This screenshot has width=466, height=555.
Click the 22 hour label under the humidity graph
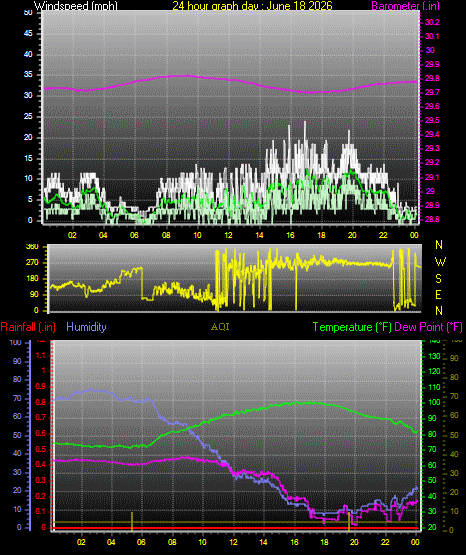point(385,542)
